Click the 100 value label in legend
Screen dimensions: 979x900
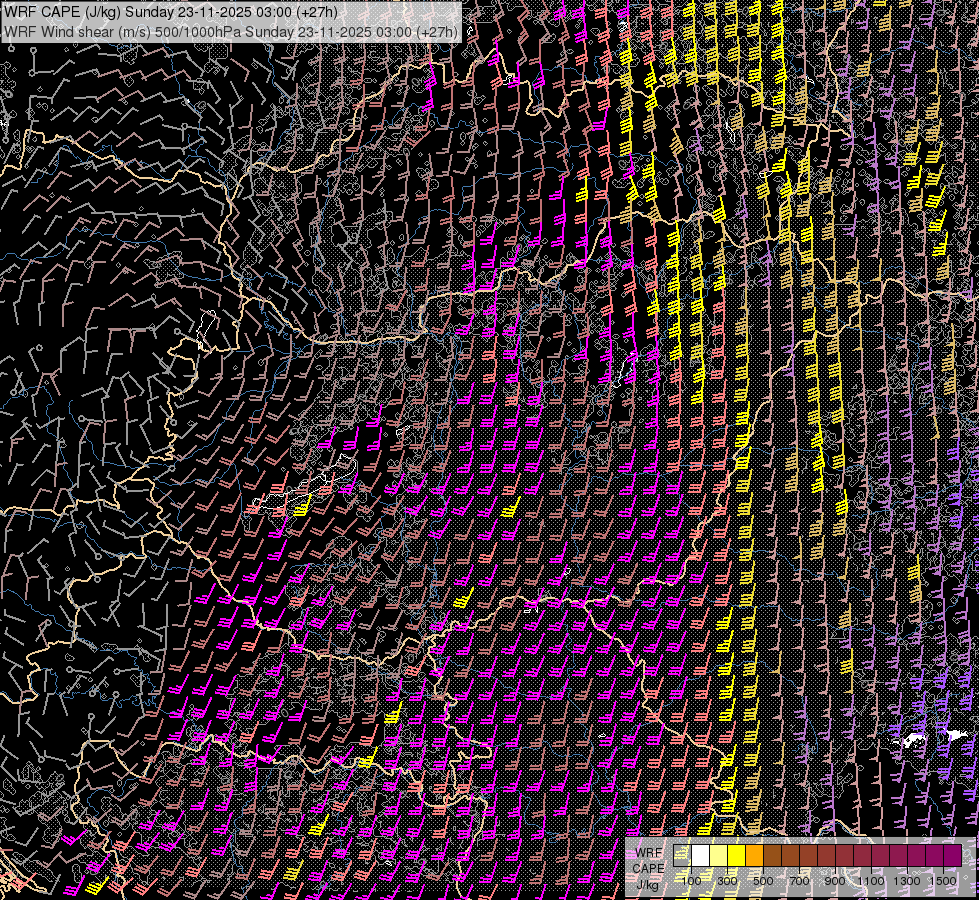tap(691, 881)
